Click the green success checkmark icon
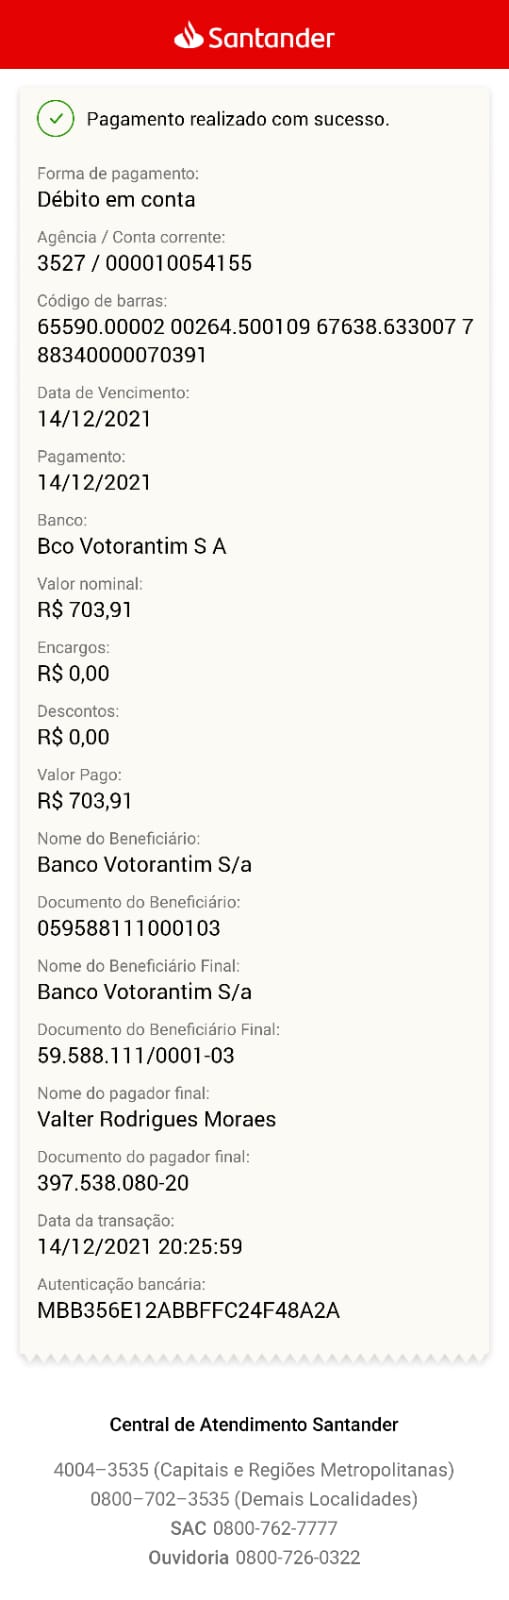Image resolution: width=509 pixels, height=1600 pixels. (56, 119)
